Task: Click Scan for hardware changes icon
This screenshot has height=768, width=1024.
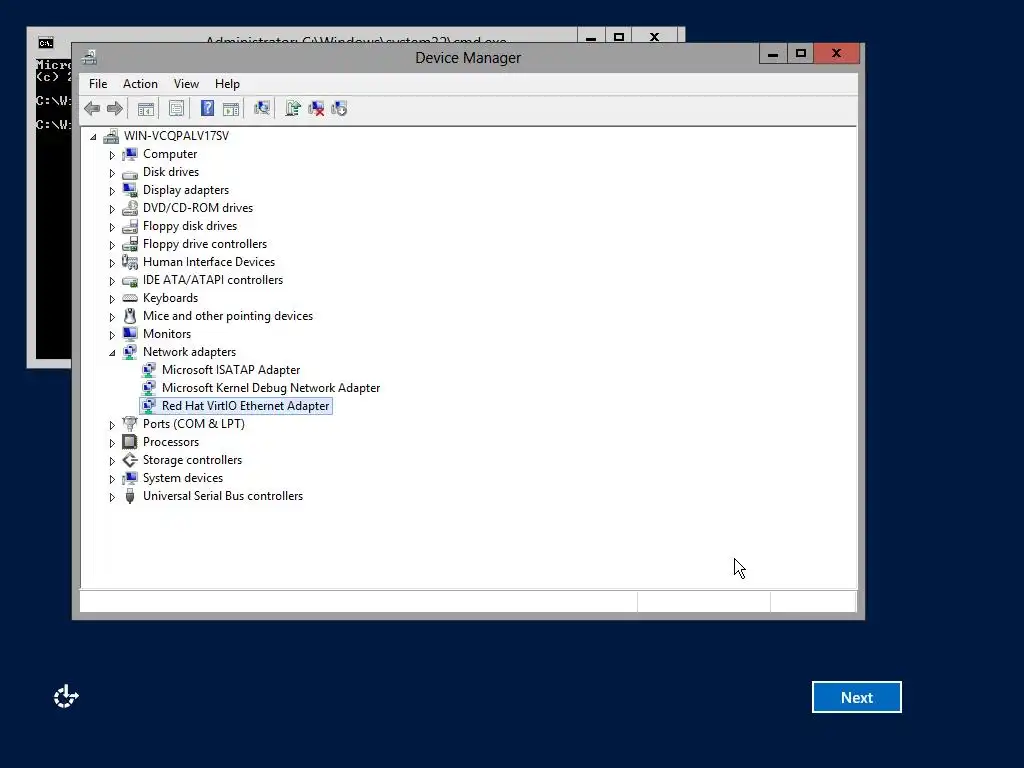Action: click(x=262, y=108)
